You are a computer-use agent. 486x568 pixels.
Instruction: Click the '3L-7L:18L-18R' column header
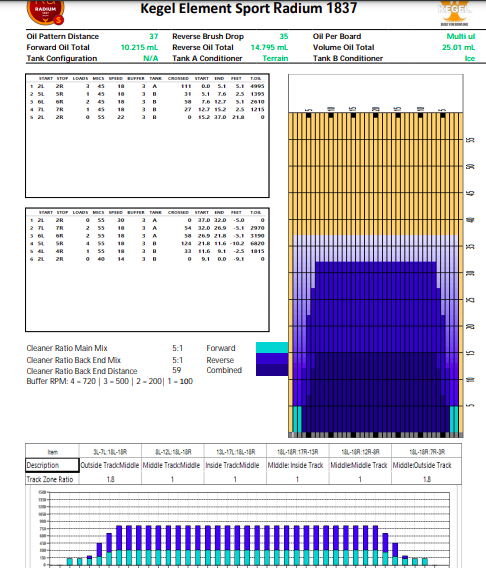(110, 452)
